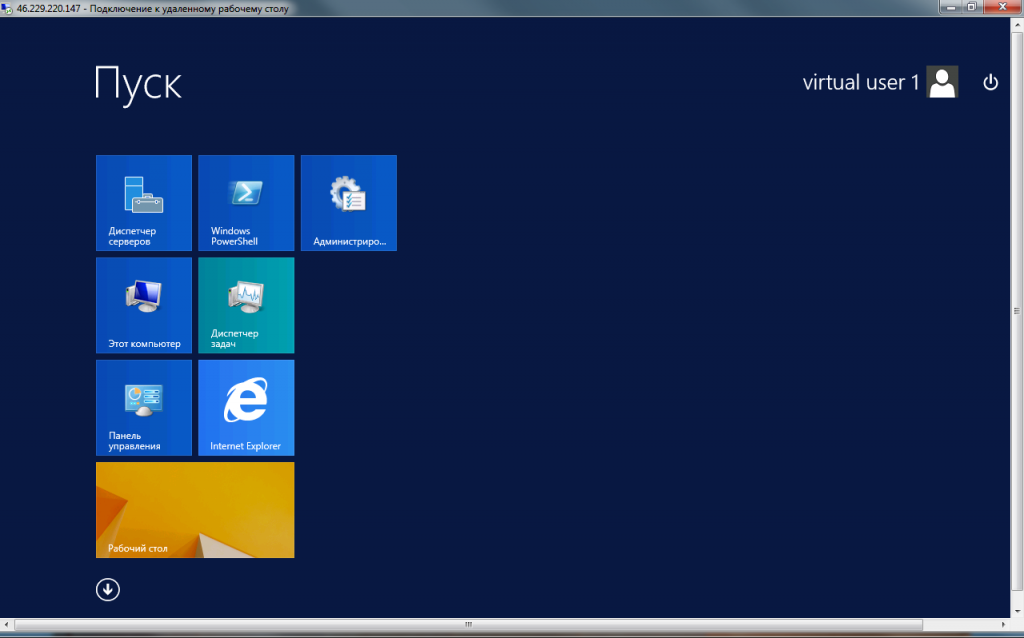Close the remote desktop connection window

1002,7
